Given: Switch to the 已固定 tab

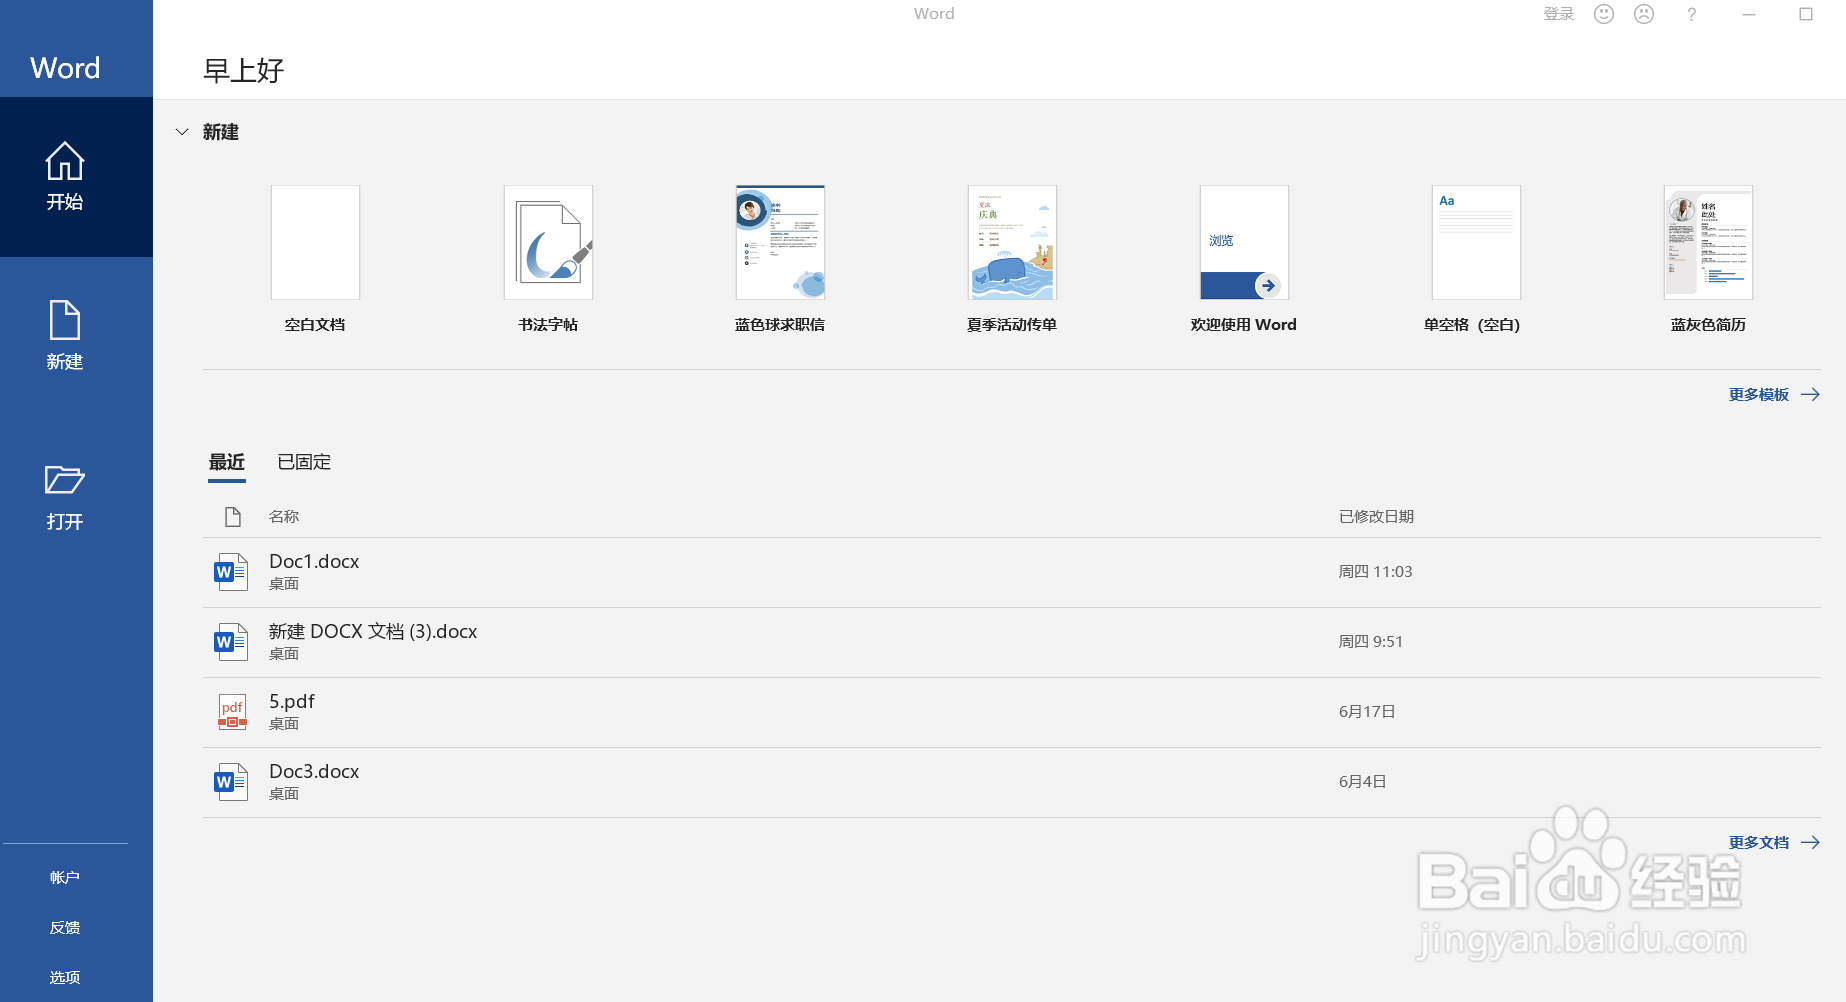Looking at the screenshot, I should 304,462.
